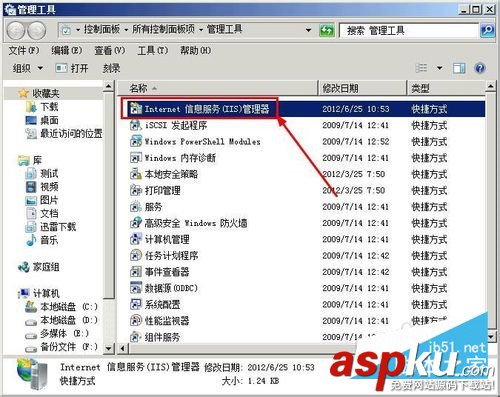This screenshot has width=500, height=397.
Task: Click the search magnifier icon
Action: (487, 30)
